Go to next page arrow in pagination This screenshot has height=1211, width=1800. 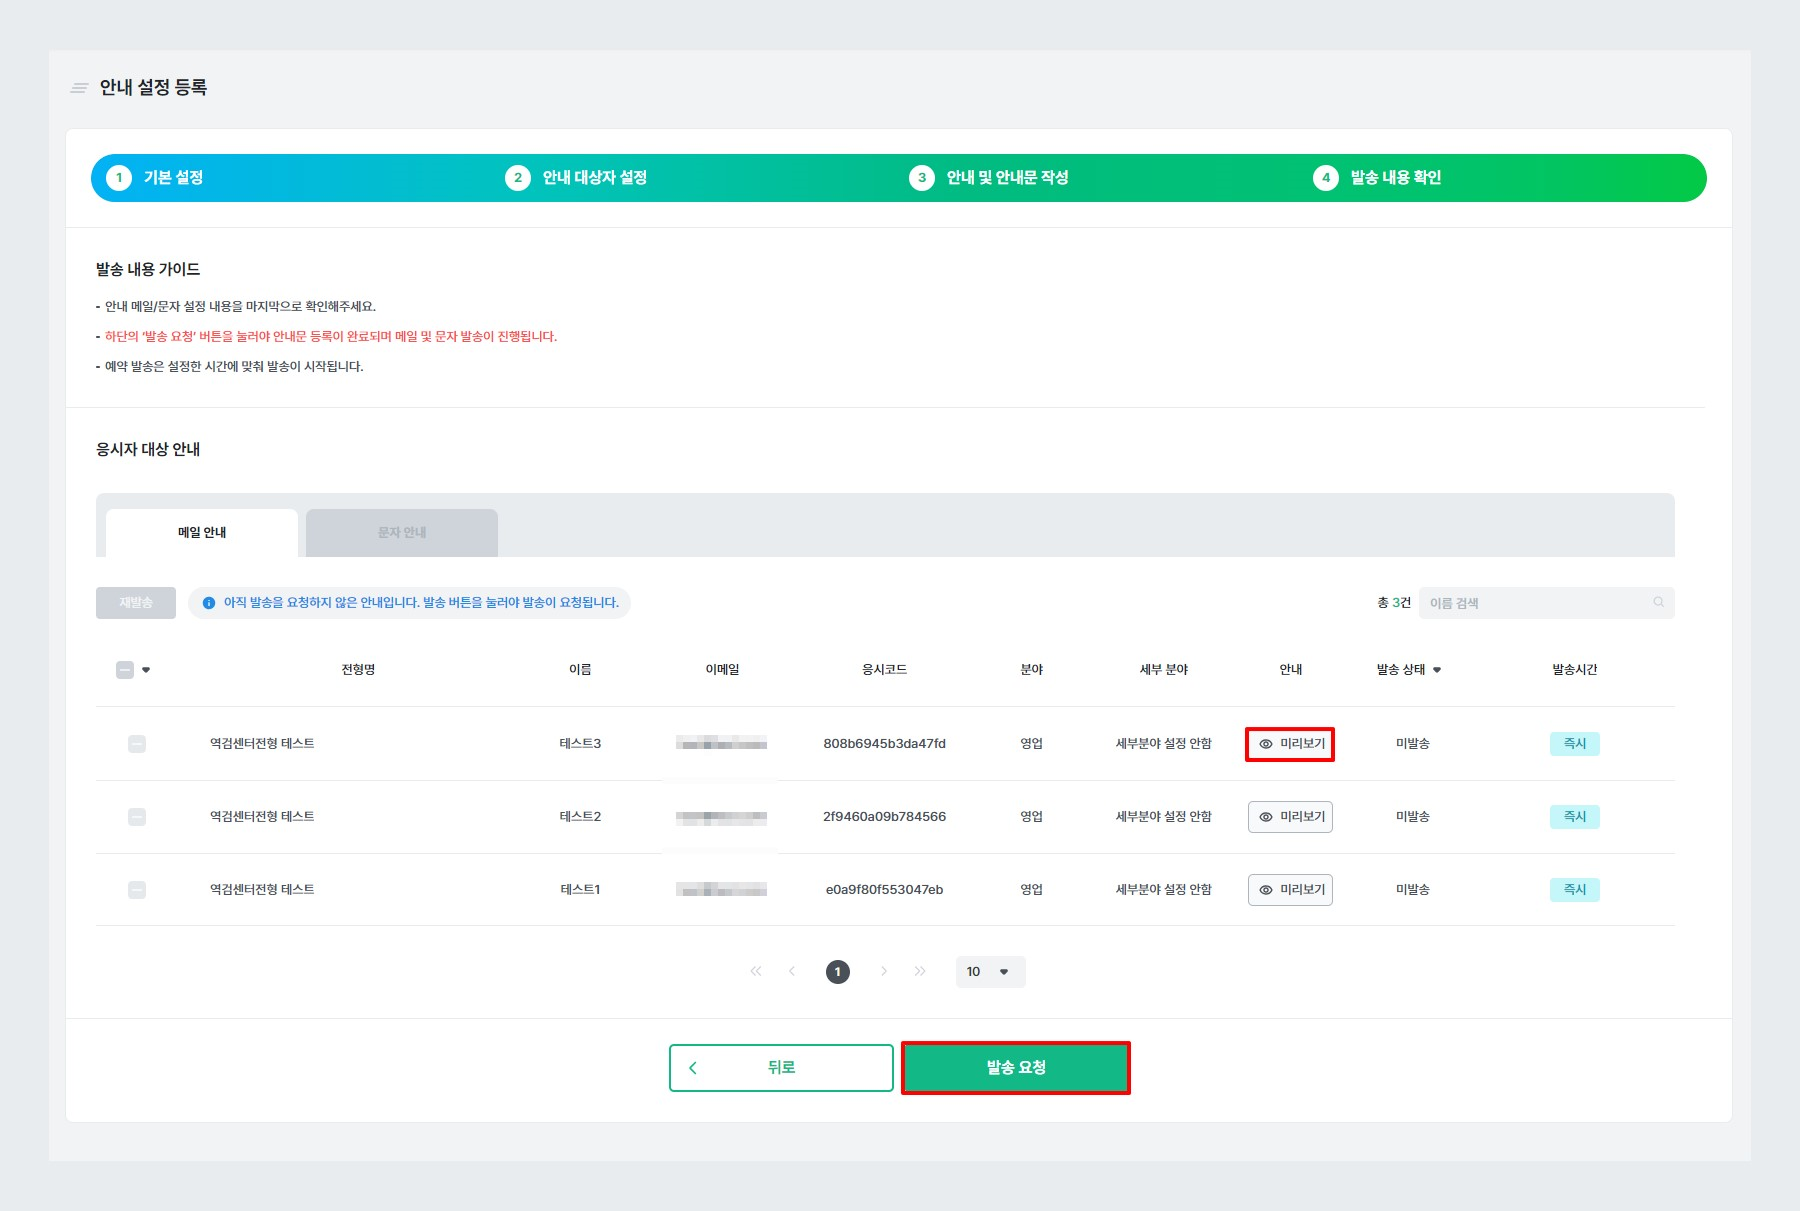coord(884,971)
